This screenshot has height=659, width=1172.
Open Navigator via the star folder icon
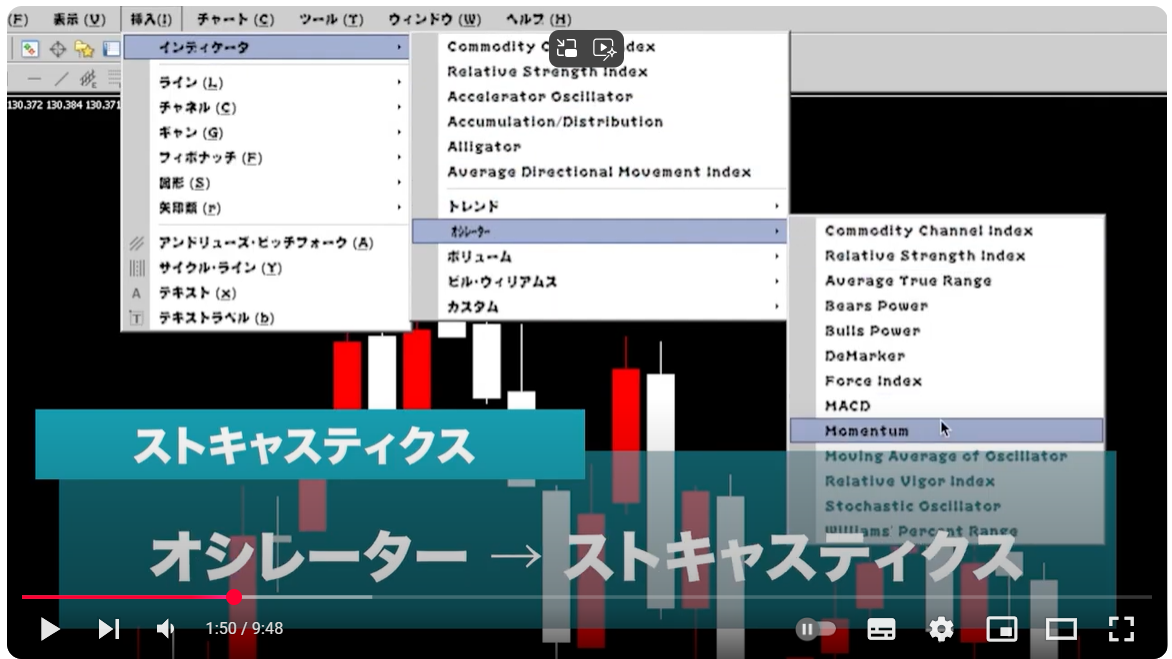click(84, 49)
